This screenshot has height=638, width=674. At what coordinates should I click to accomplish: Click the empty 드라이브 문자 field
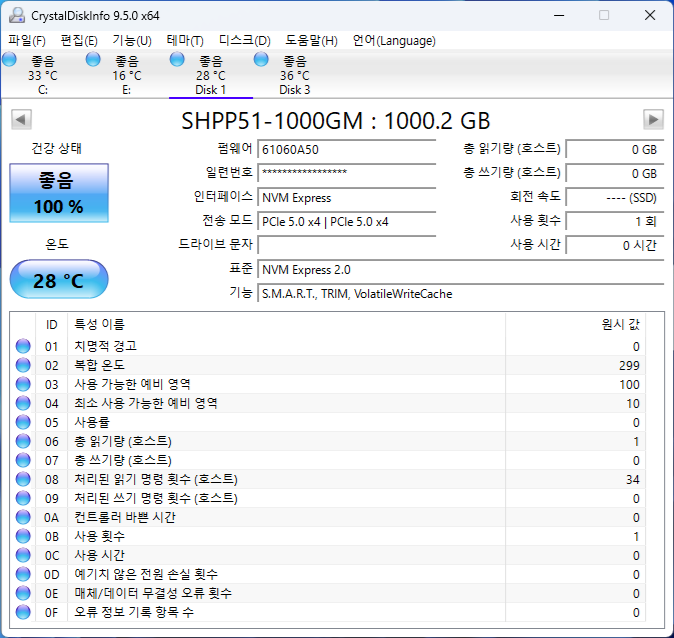tap(346, 245)
